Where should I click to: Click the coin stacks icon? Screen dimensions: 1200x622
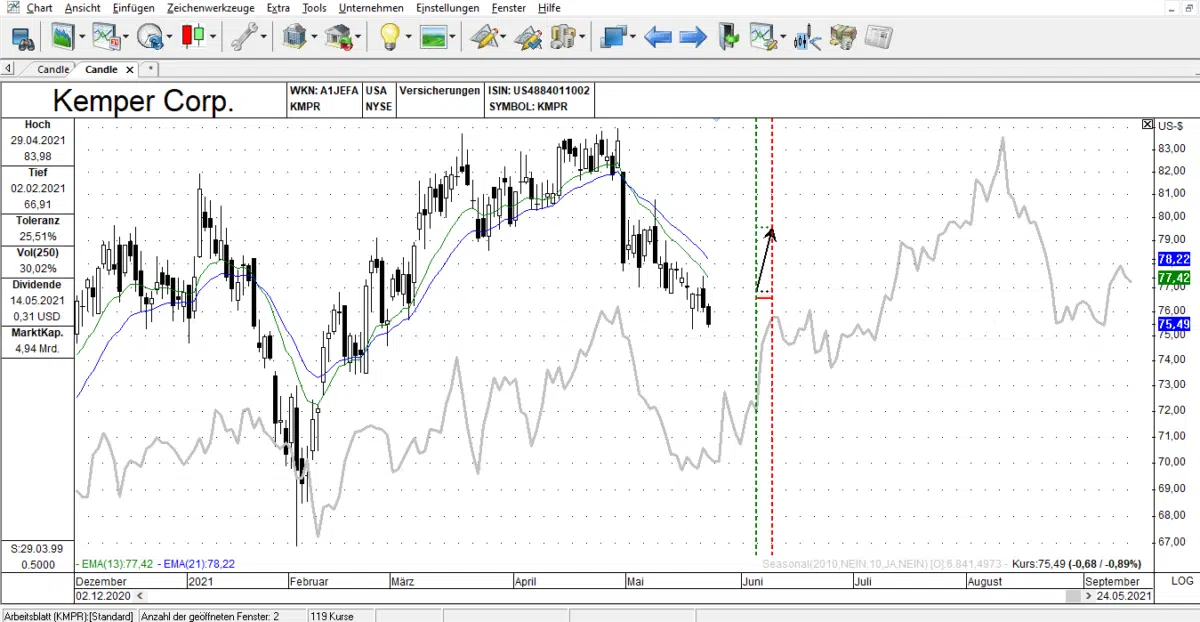tap(563, 38)
